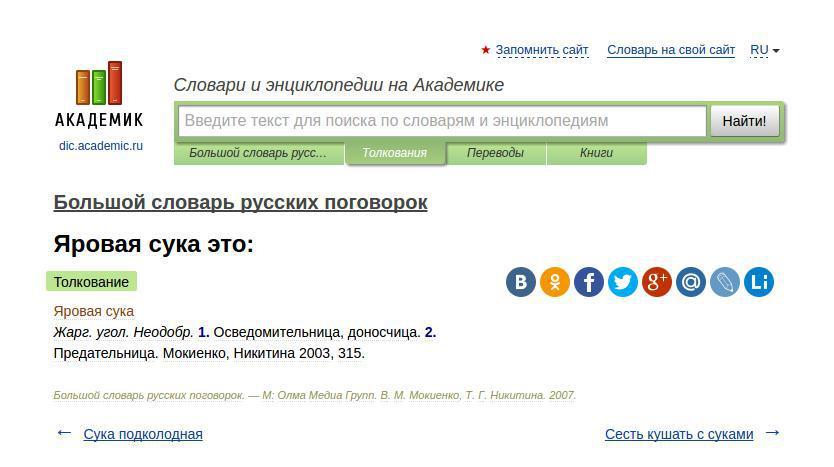This screenshot has height=467, width=834.
Task: Click the Толкование green label
Action: [x=91, y=282]
